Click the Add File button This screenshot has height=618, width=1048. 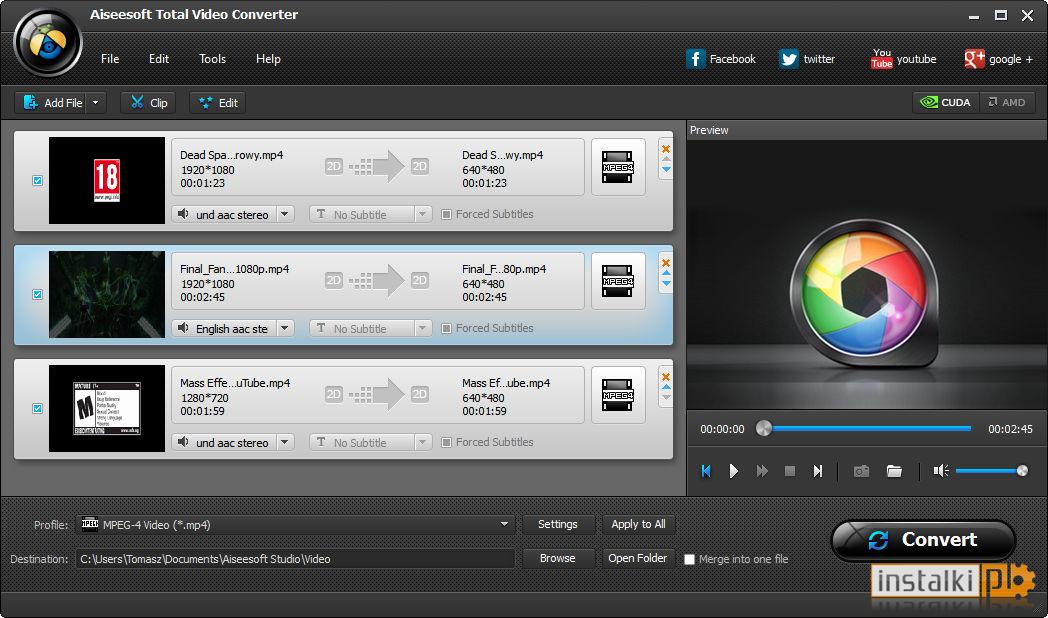[51, 102]
